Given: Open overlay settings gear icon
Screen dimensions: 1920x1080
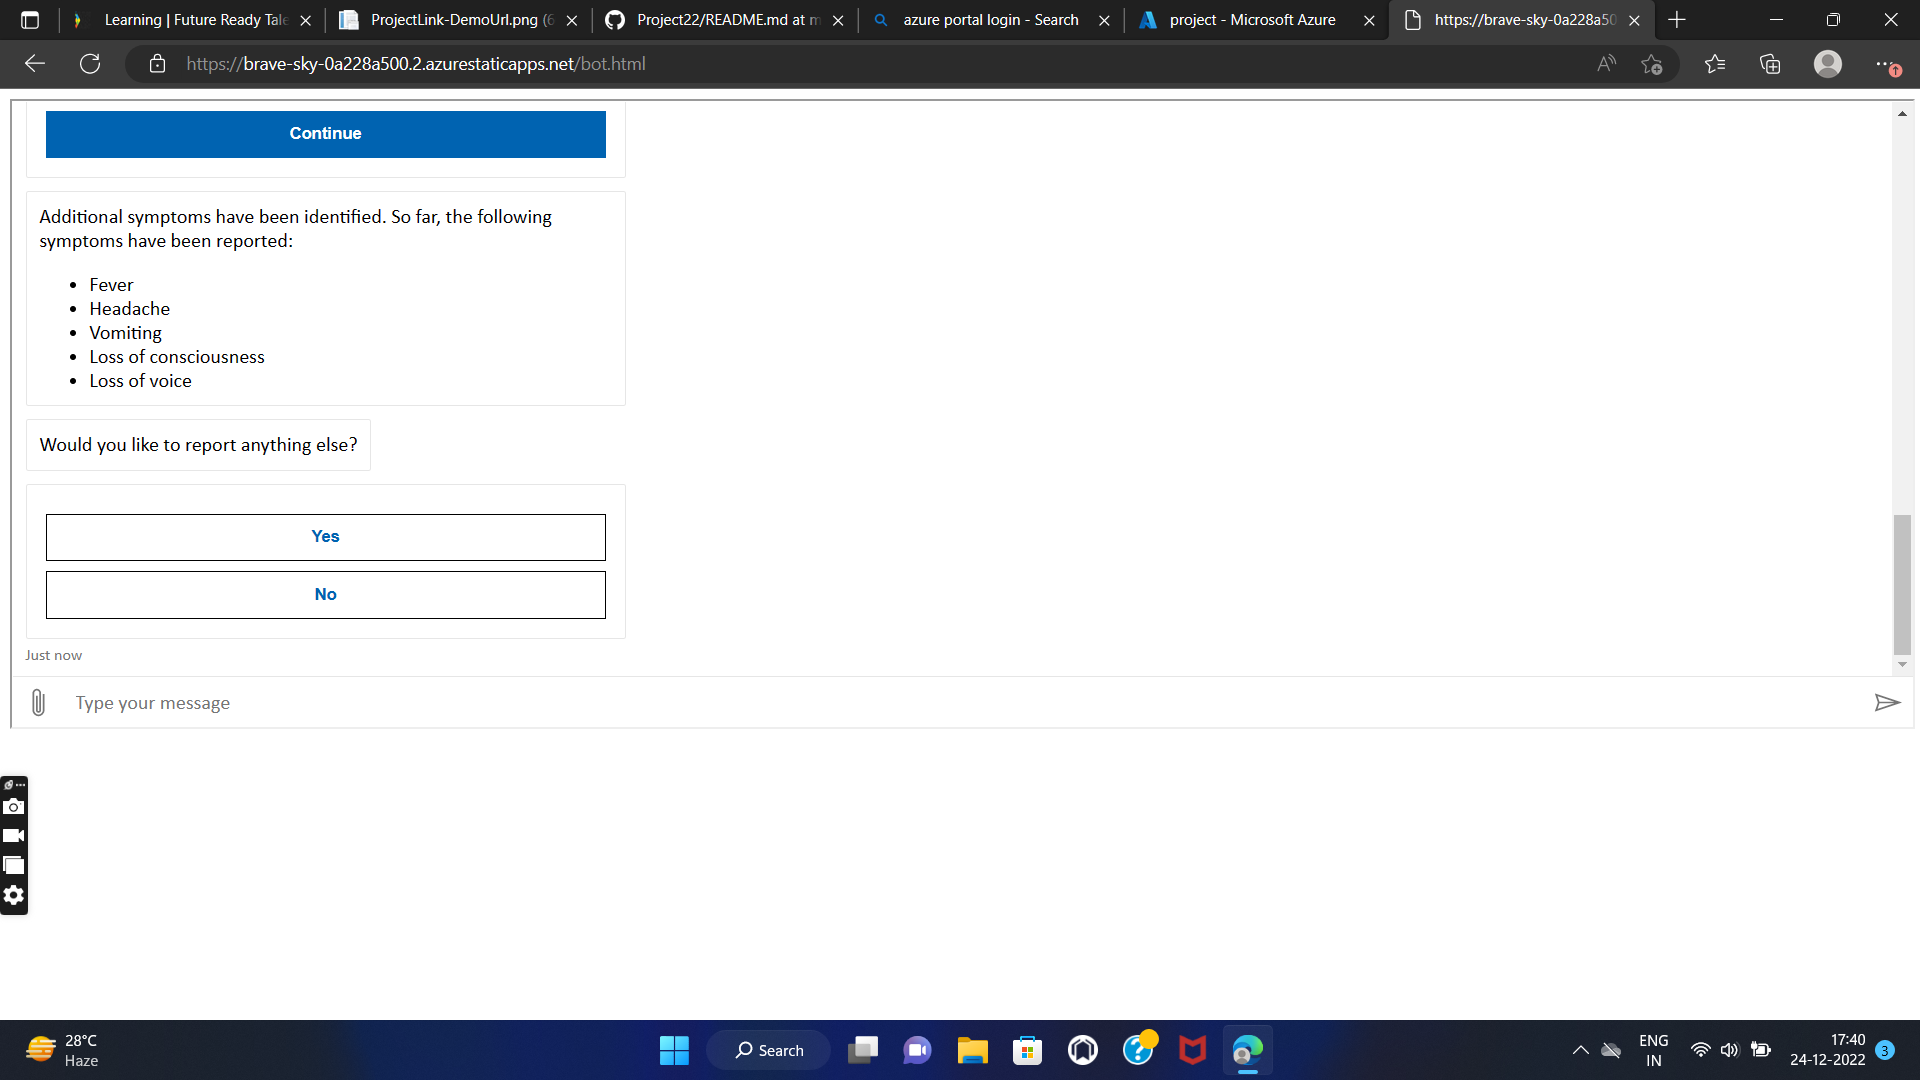Looking at the screenshot, I should (13, 895).
